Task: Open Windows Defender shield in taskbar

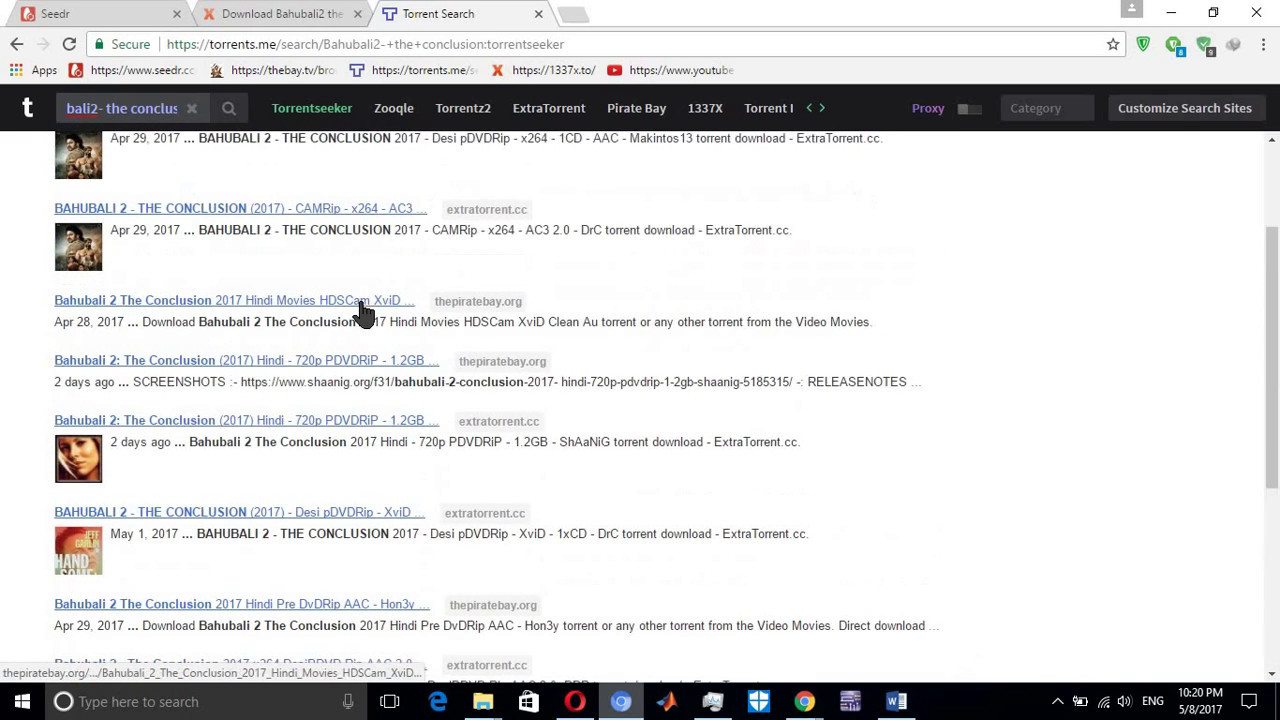Action: pos(758,702)
